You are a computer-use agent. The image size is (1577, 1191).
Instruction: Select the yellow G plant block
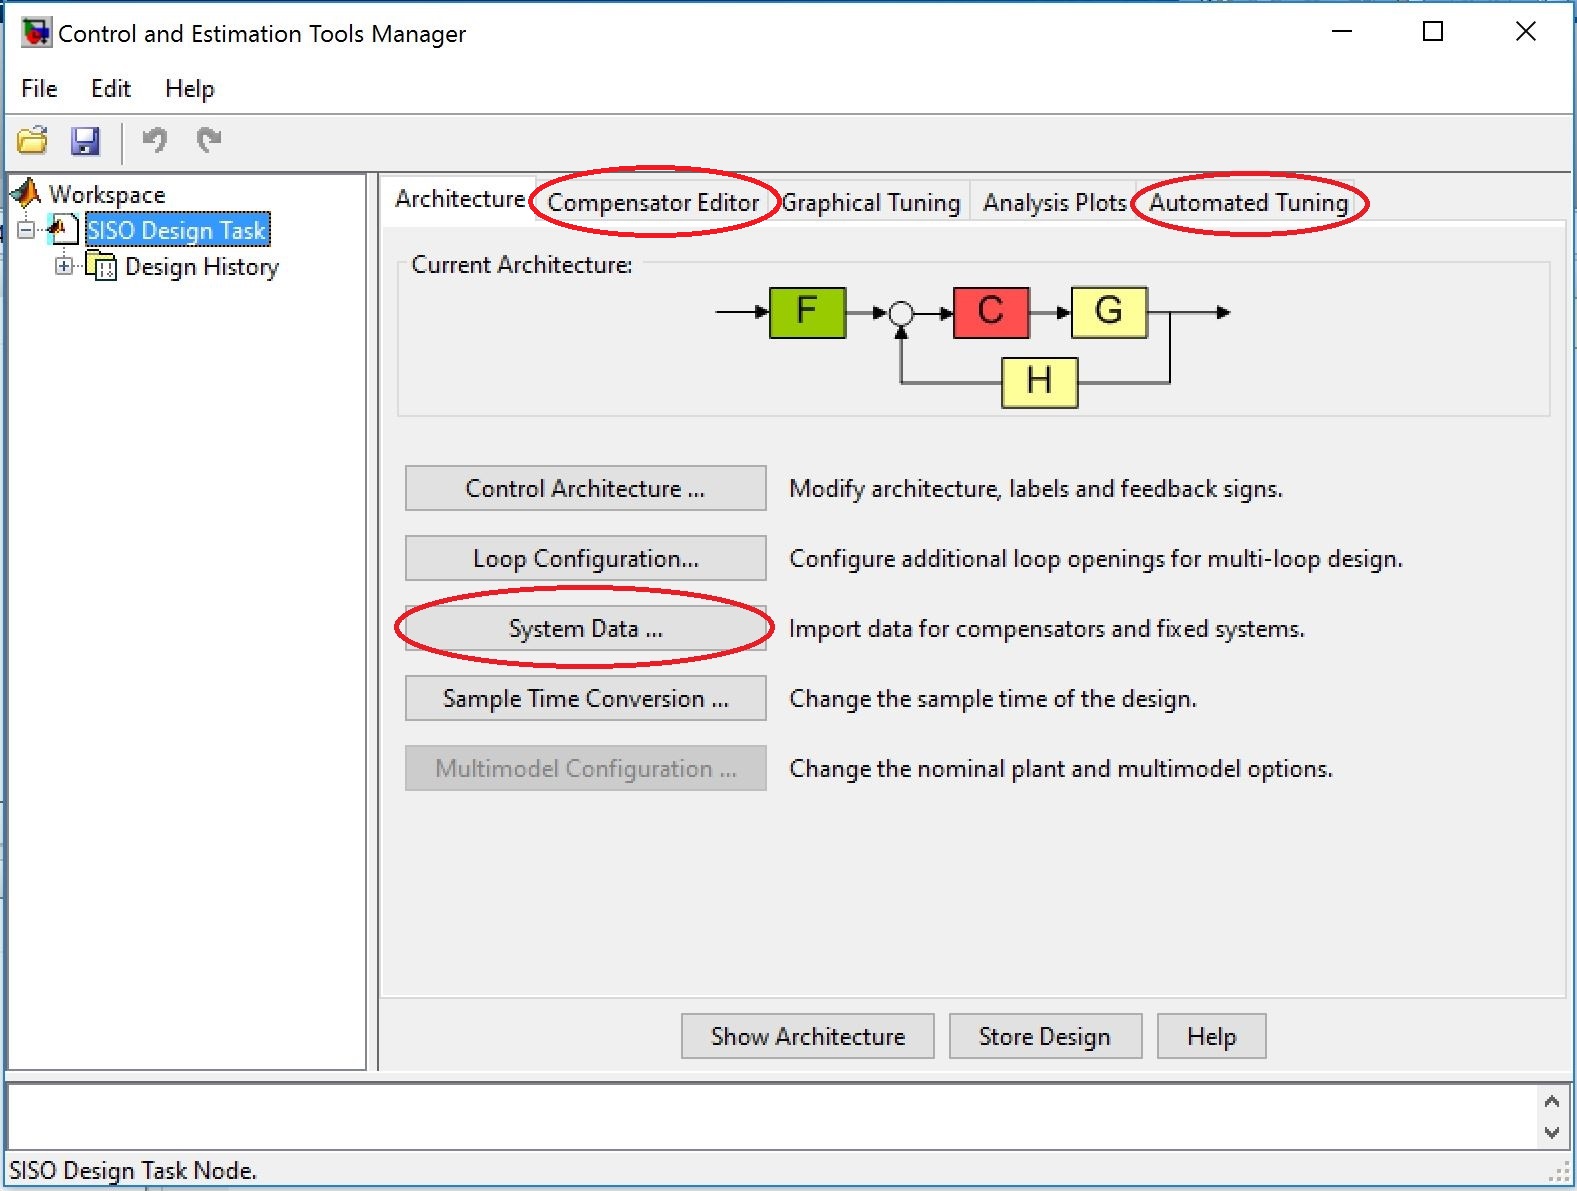point(1108,312)
